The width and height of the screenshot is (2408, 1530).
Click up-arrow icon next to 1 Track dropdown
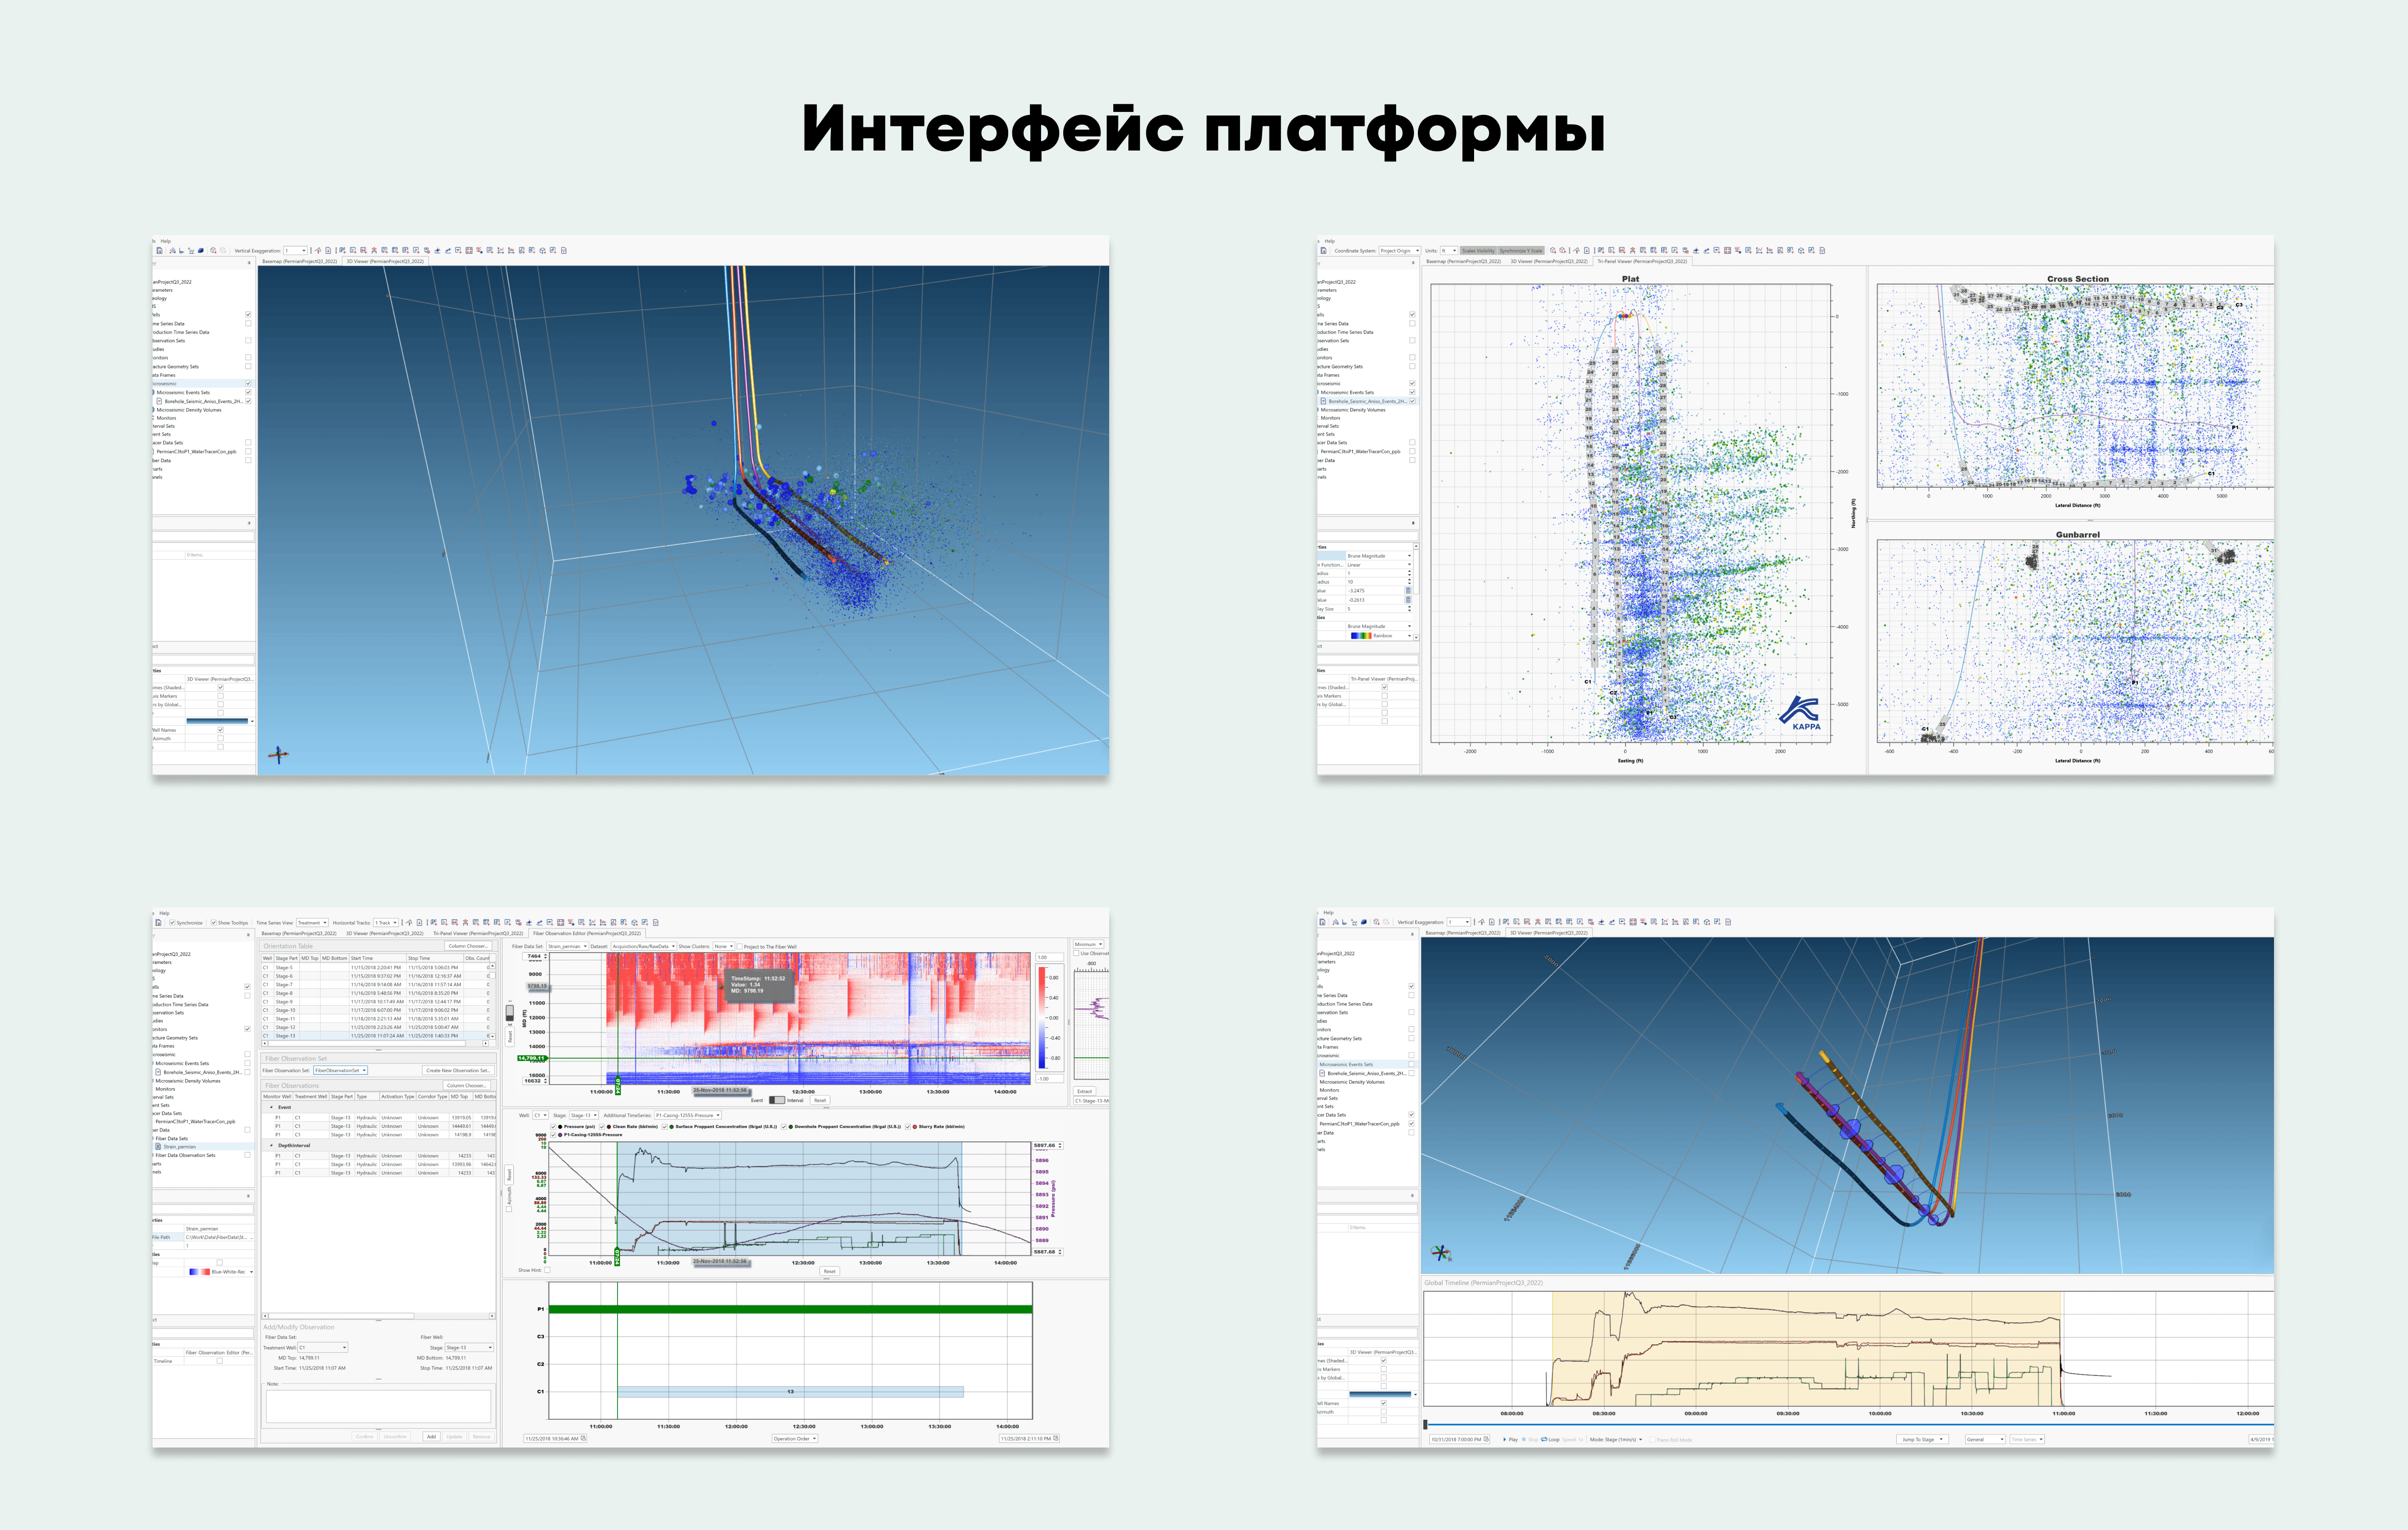coord(409,922)
